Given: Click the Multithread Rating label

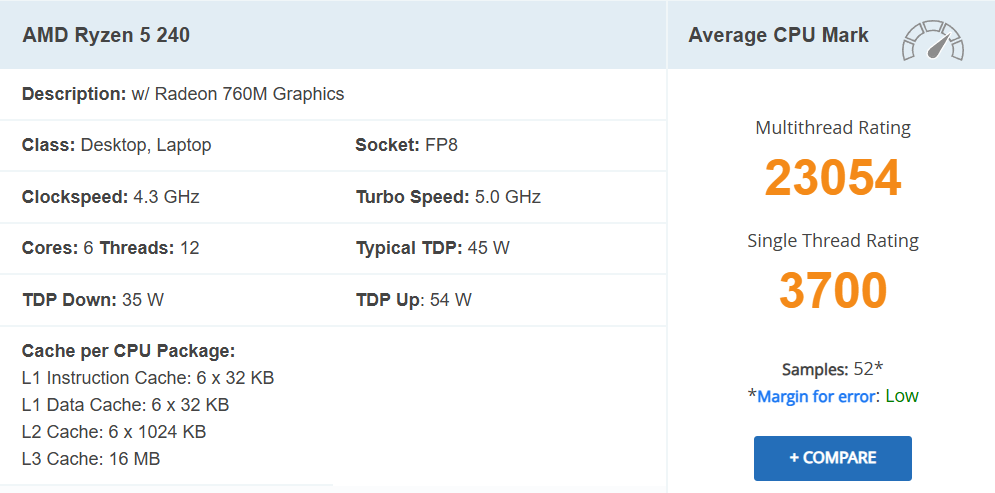Looking at the screenshot, I should coord(832,128).
